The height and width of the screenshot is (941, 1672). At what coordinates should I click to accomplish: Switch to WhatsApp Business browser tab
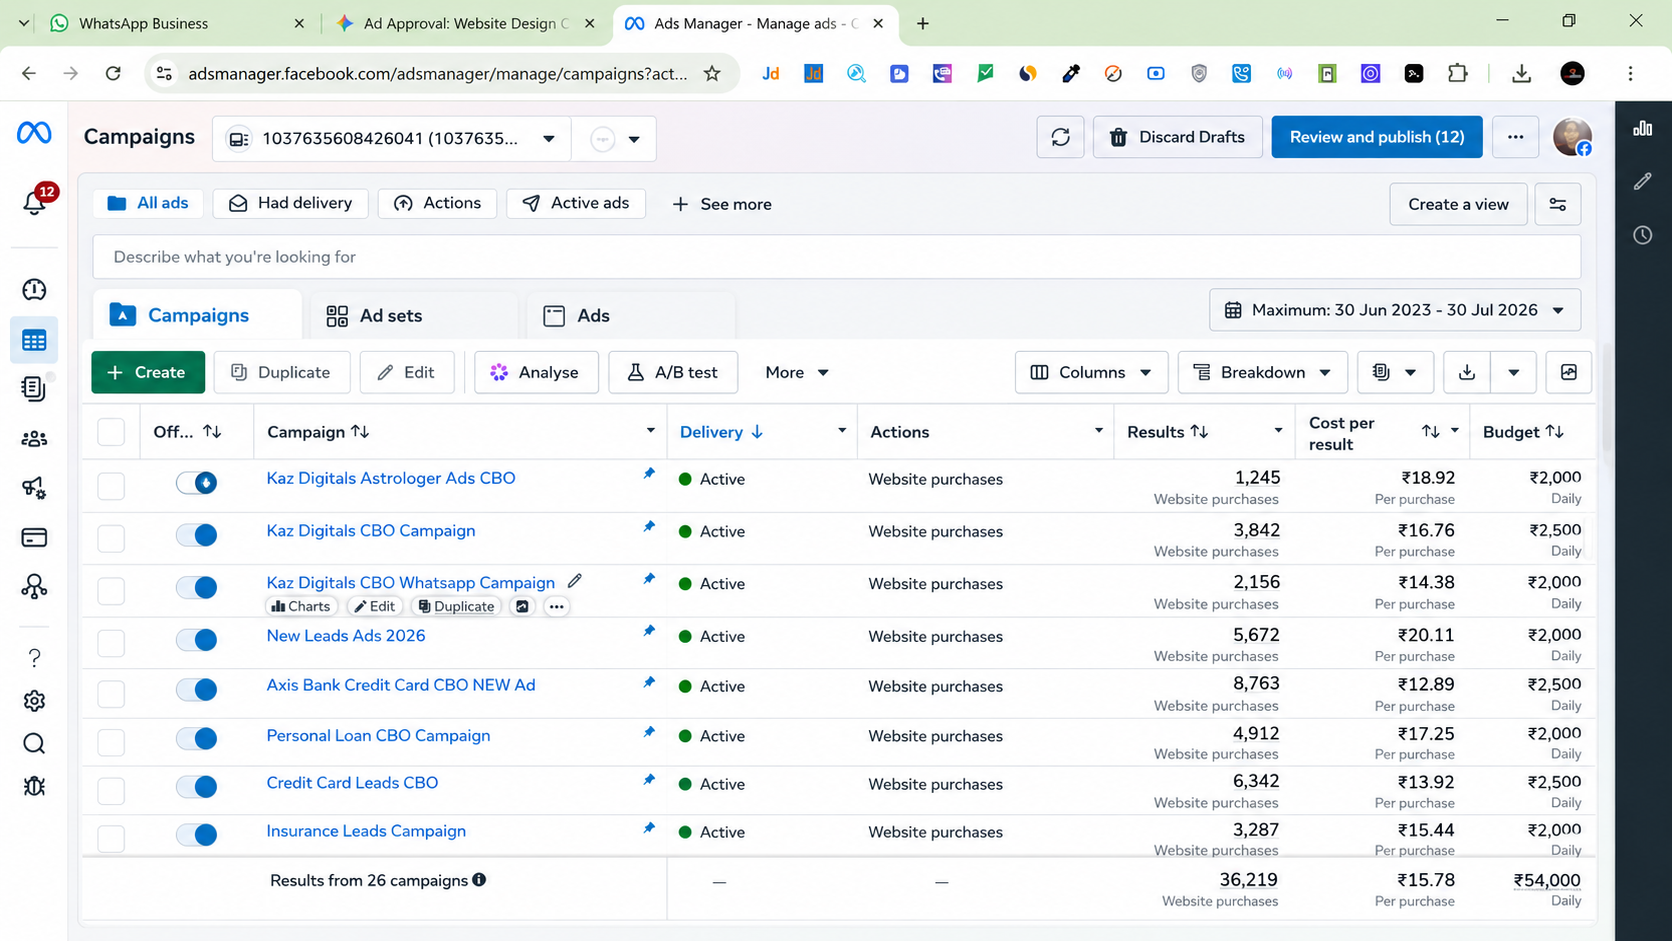click(176, 23)
